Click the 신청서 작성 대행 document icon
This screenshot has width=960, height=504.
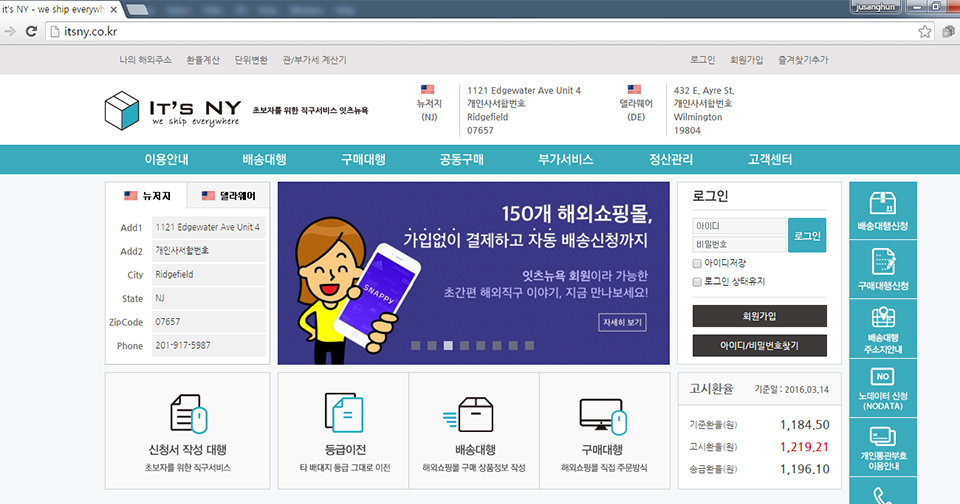(187, 414)
